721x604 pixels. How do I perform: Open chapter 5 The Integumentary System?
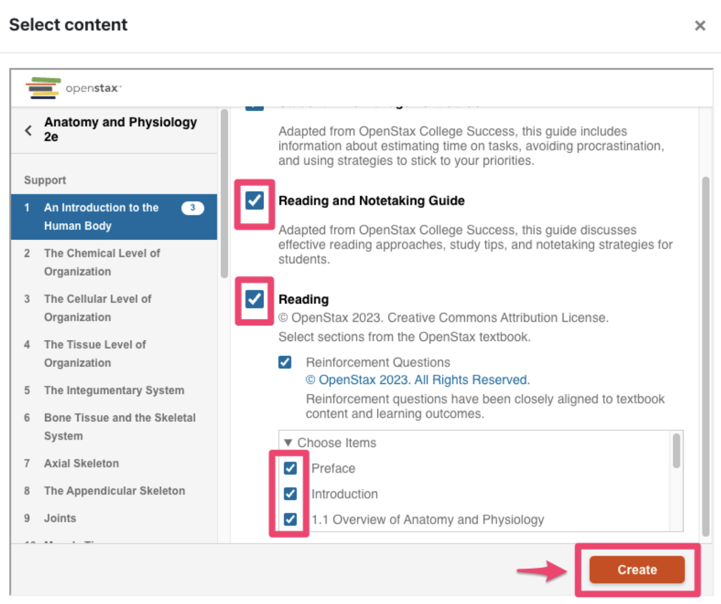click(113, 390)
